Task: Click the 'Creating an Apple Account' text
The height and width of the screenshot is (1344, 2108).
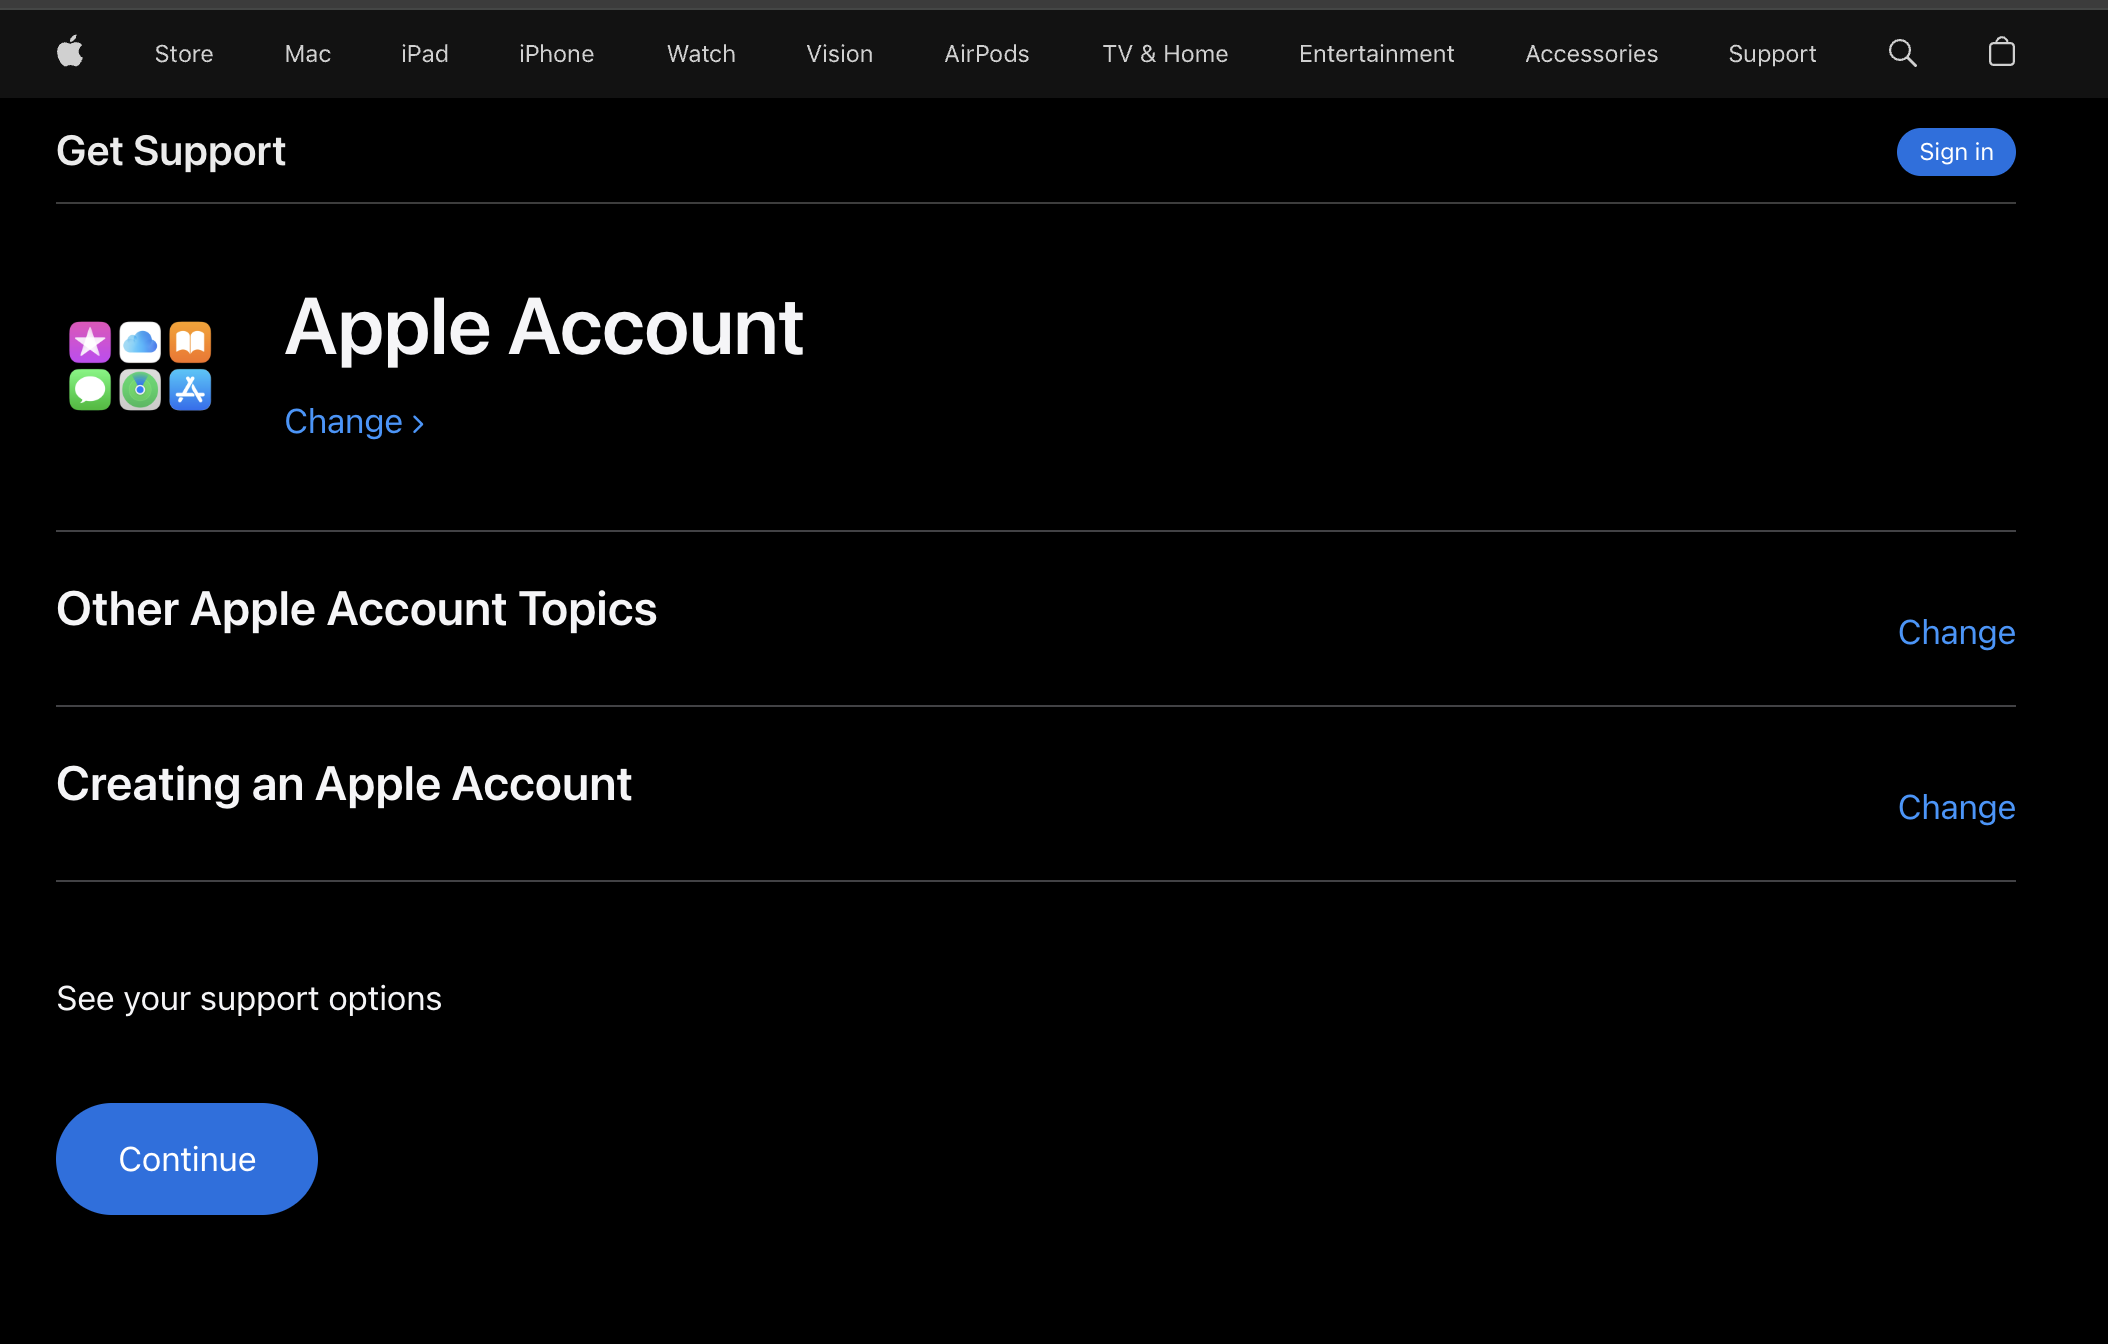Action: tap(344, 784)
